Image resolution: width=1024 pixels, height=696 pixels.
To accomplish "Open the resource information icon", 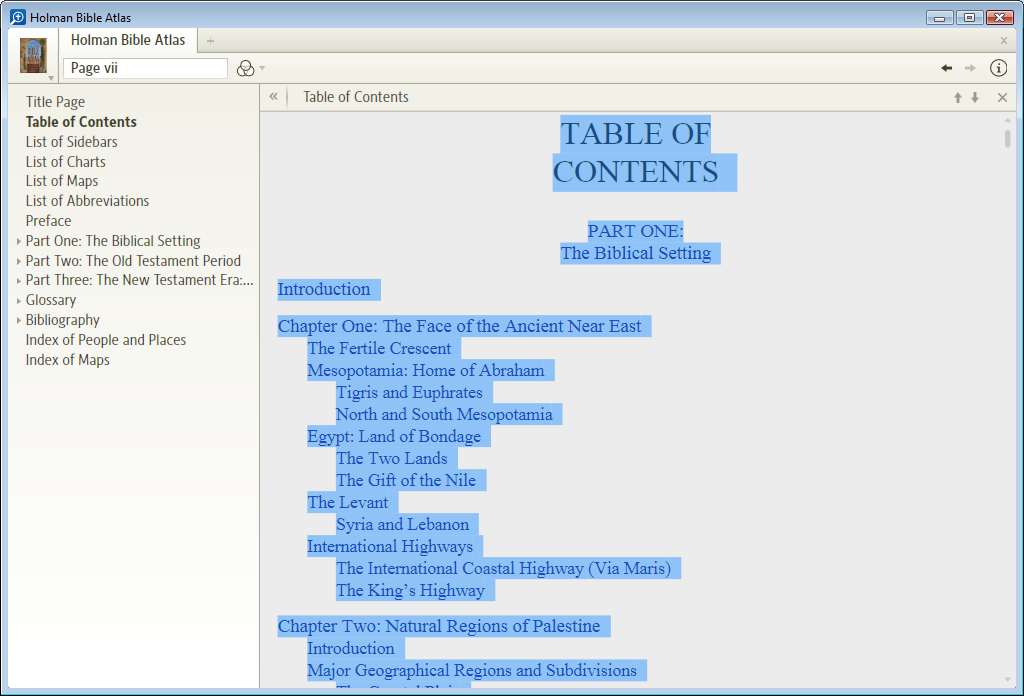I will coord(998,68).
